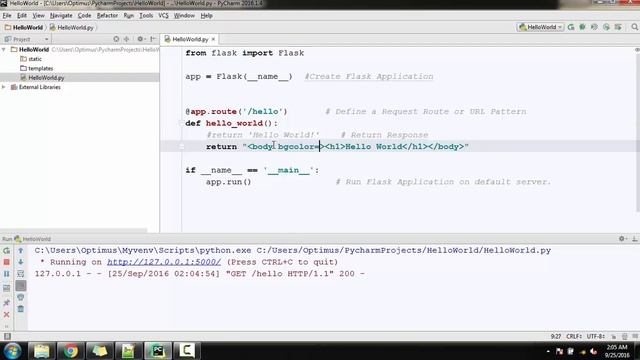This screenshot has width=640, height=360.
Task: Open the UTF-8 encoding selector
Action: pos(596,336)
